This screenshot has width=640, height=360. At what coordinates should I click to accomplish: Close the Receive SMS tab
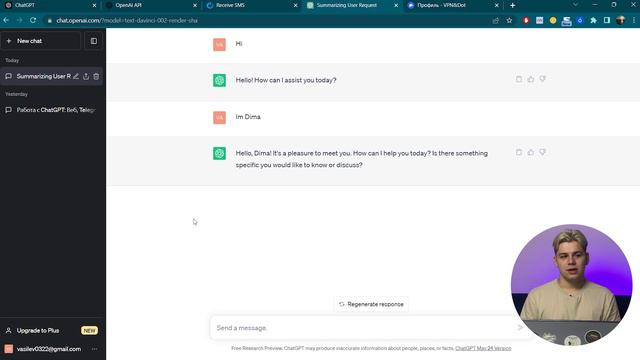[296, 5]
